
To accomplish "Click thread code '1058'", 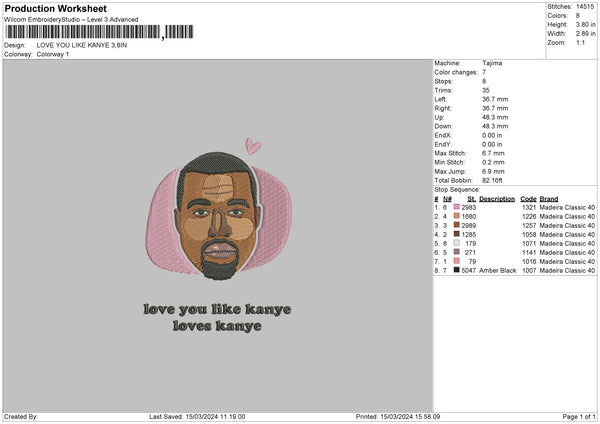I will point(529,234).
